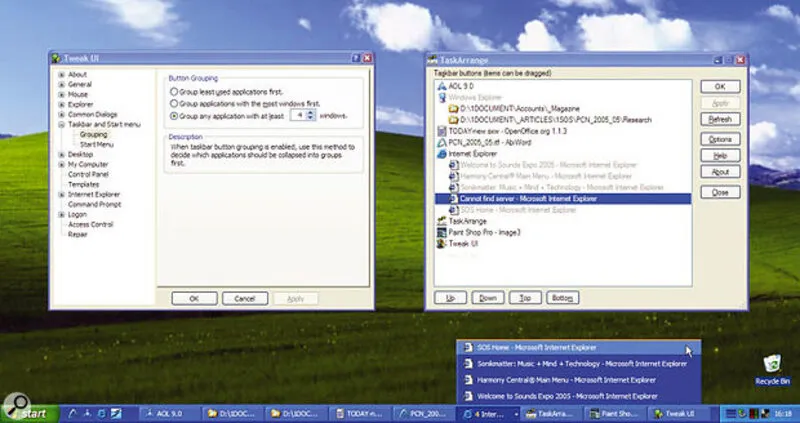Click Internet Explorer group icon in TaskArrange list
Image resolution: width=800 pixels, height=423 pixels.
(442, 154)
